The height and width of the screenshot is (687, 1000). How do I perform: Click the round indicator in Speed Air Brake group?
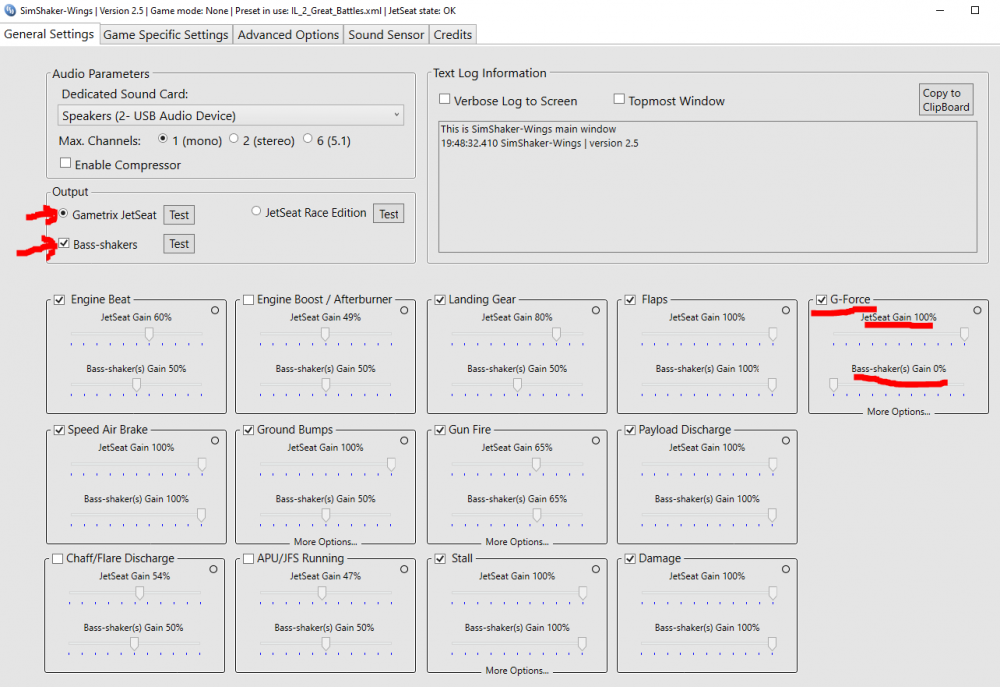(215, 440)
